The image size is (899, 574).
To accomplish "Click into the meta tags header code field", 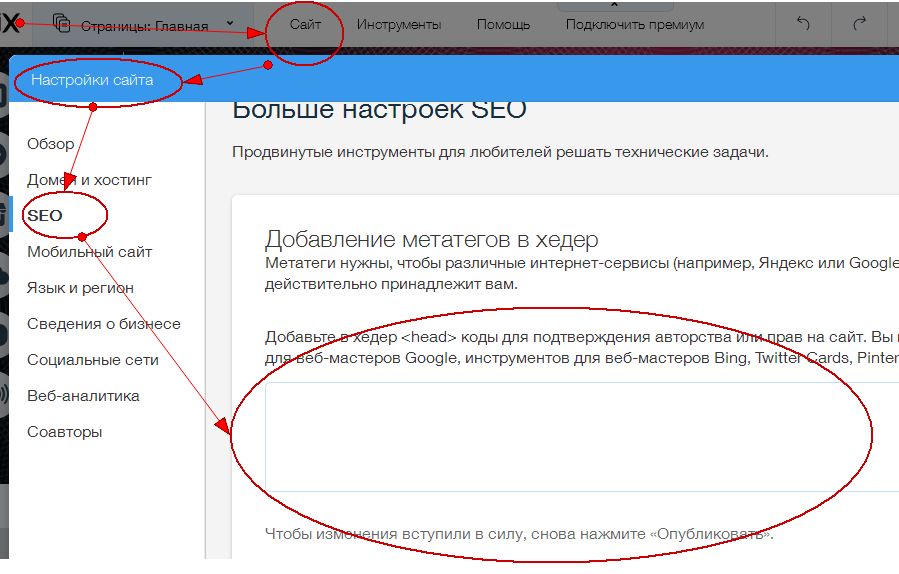I will point(582,437).
